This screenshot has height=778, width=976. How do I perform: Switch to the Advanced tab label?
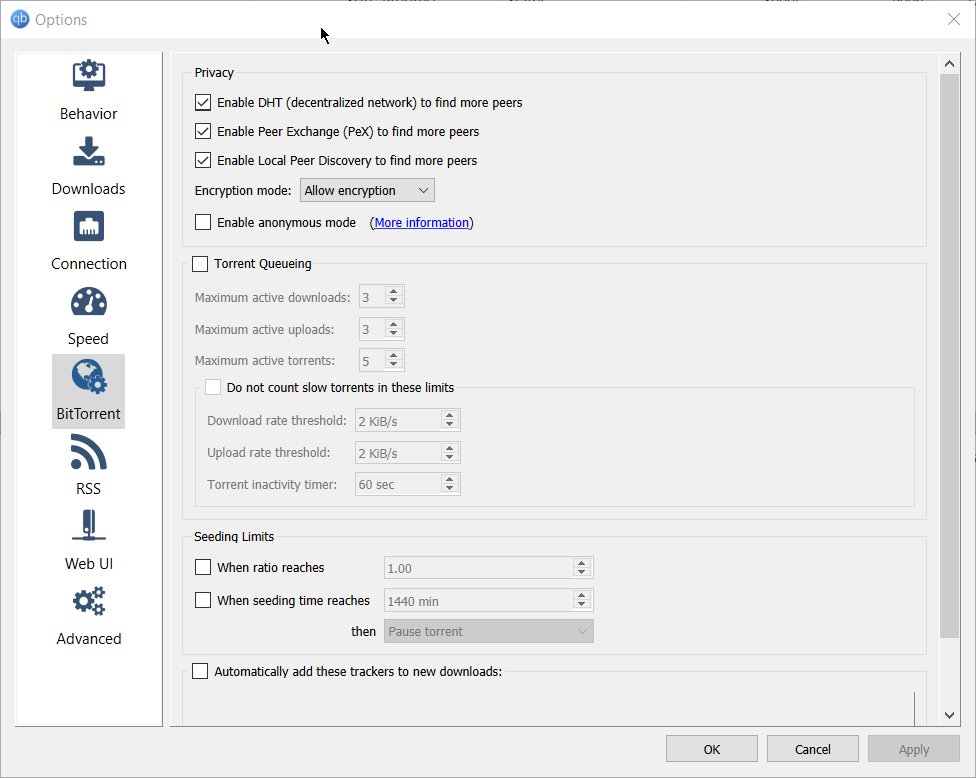[88, 639]
